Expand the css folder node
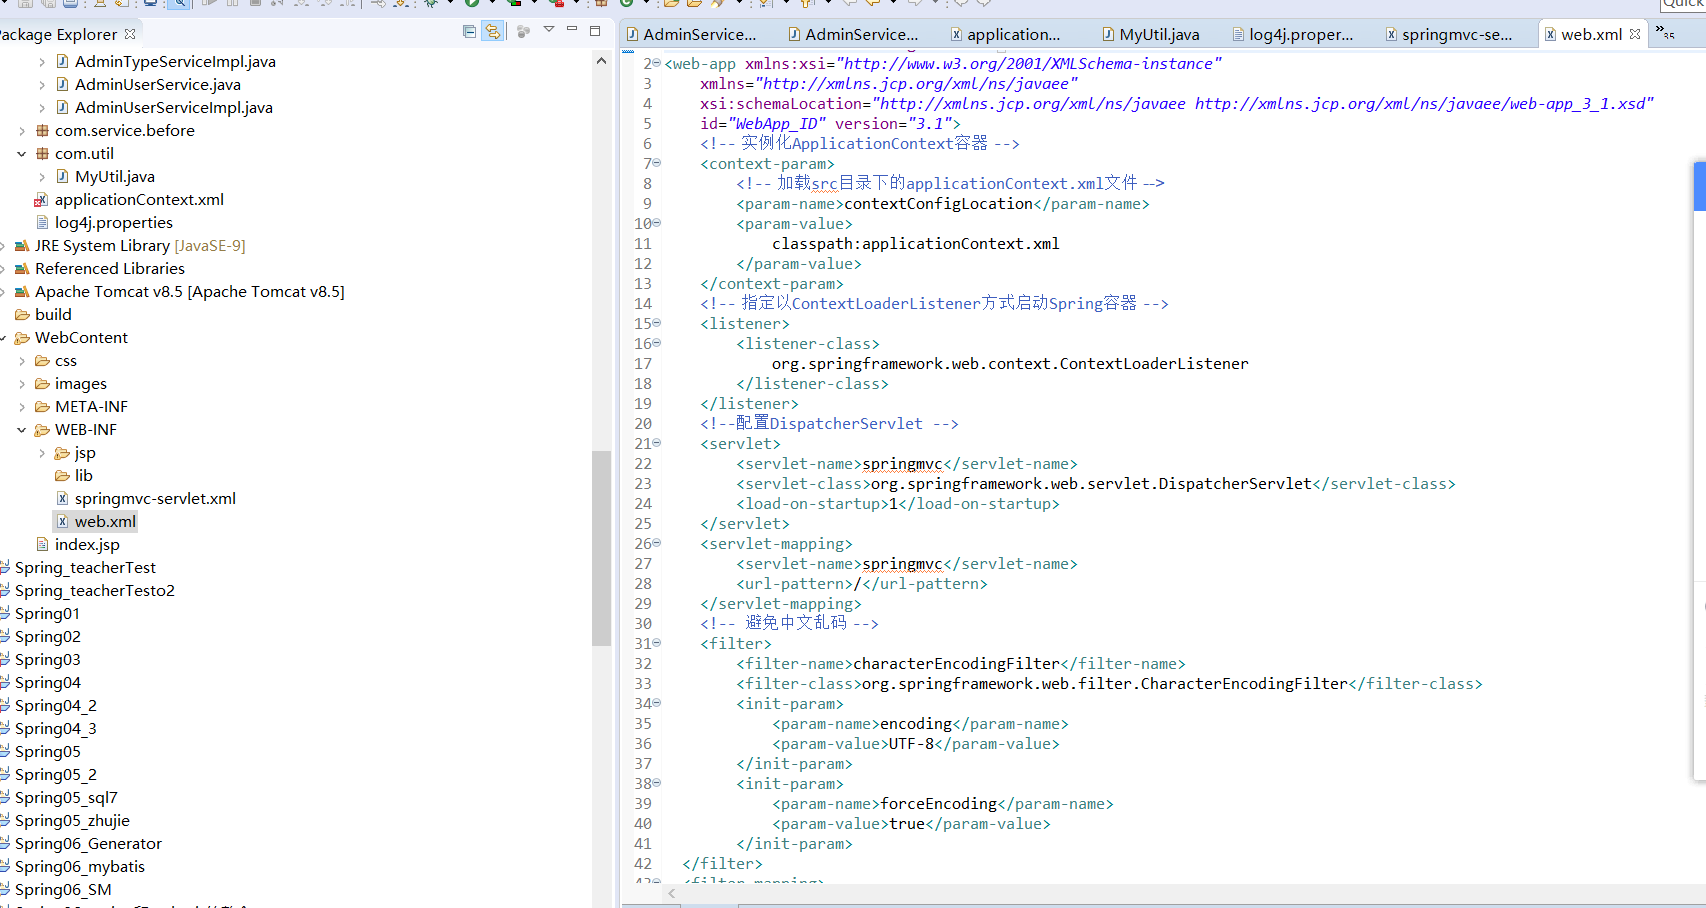This screenshot has width=1706, height=908. click(22, 361)
